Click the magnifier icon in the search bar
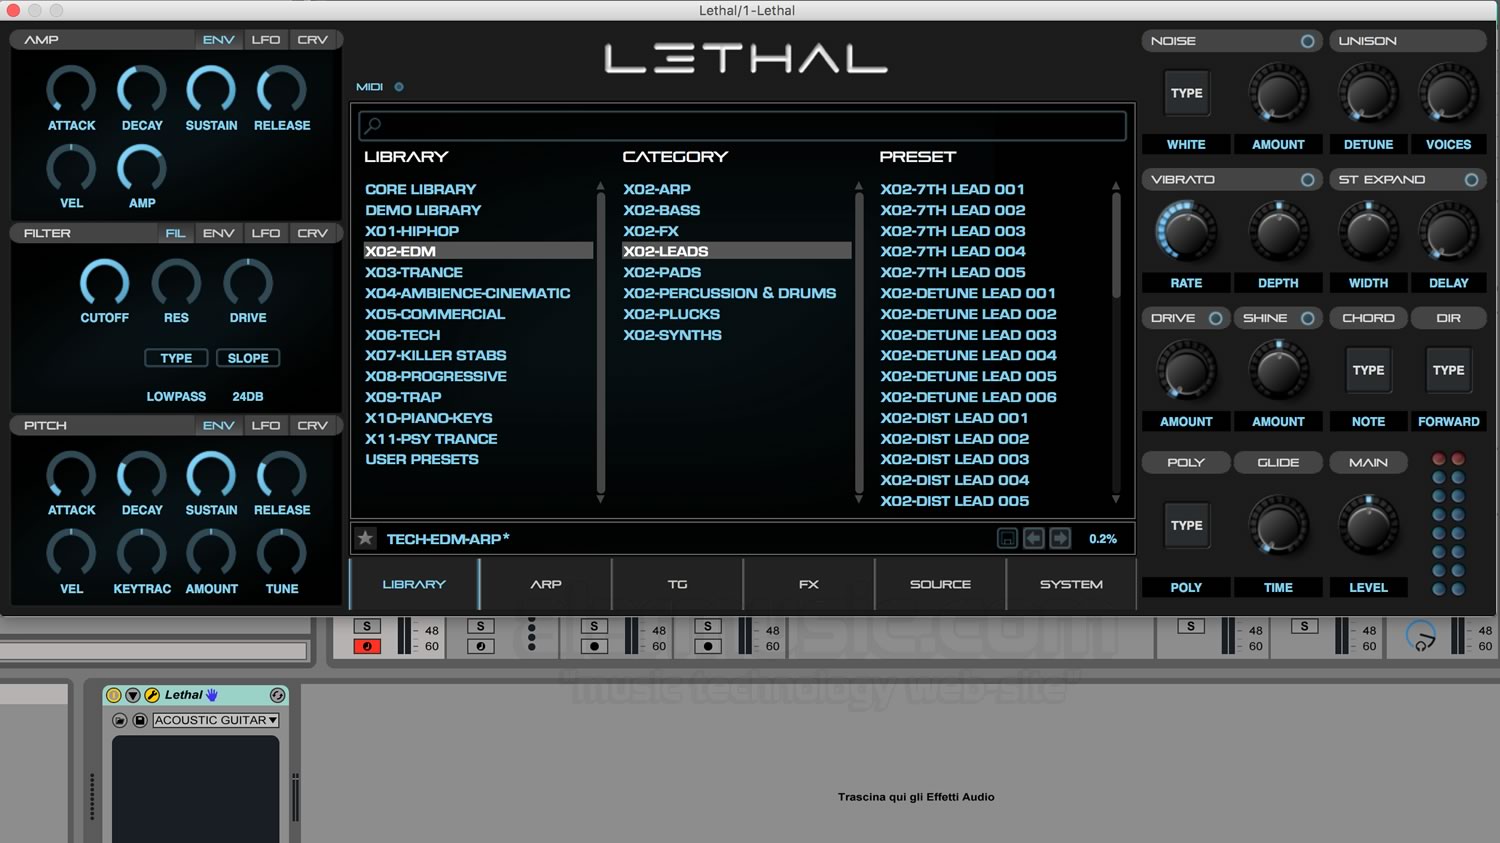This screenshot has width=1500, height=843. point(373,125)
